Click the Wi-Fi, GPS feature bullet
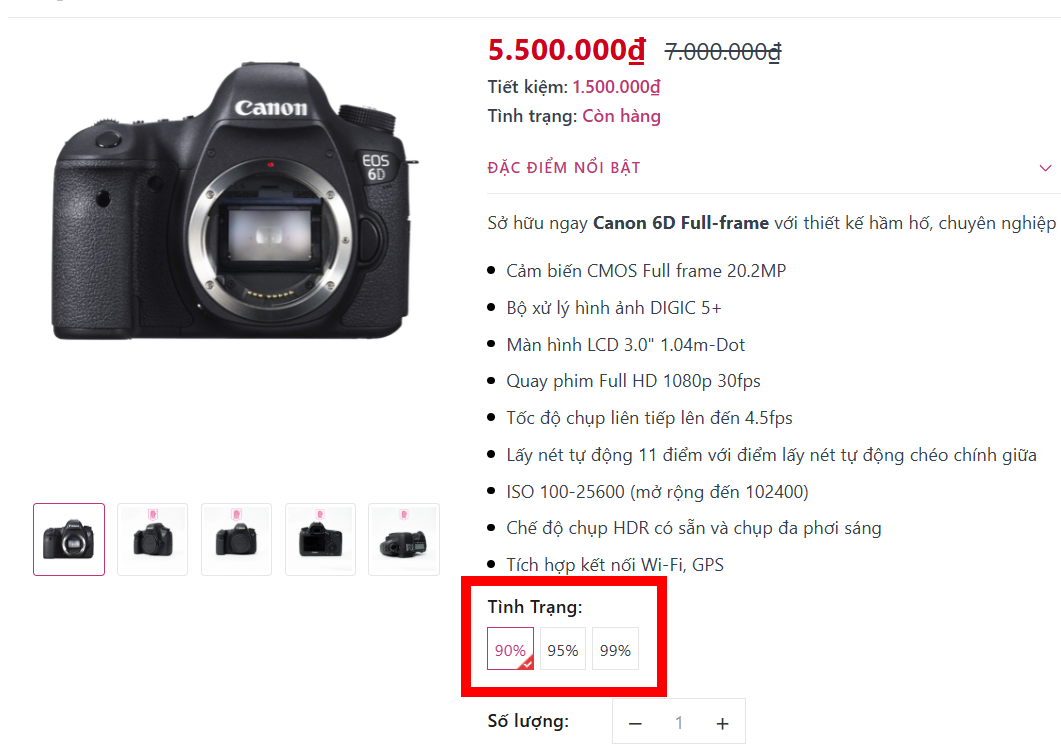This screenshot has height=756, width=1061. click(615, 565)
